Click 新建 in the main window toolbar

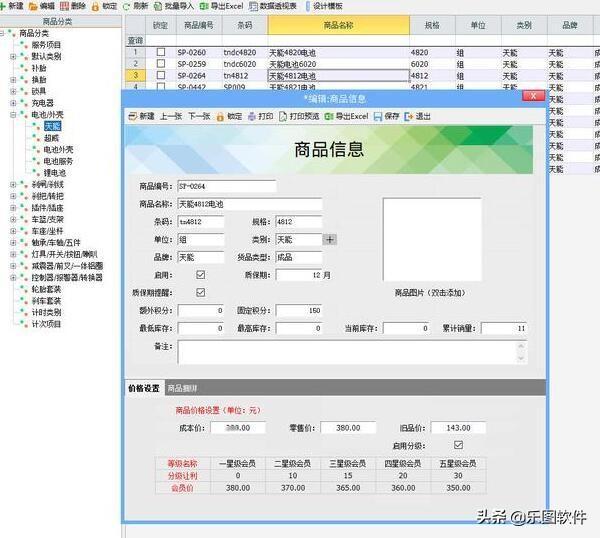[x=12, y=6]
